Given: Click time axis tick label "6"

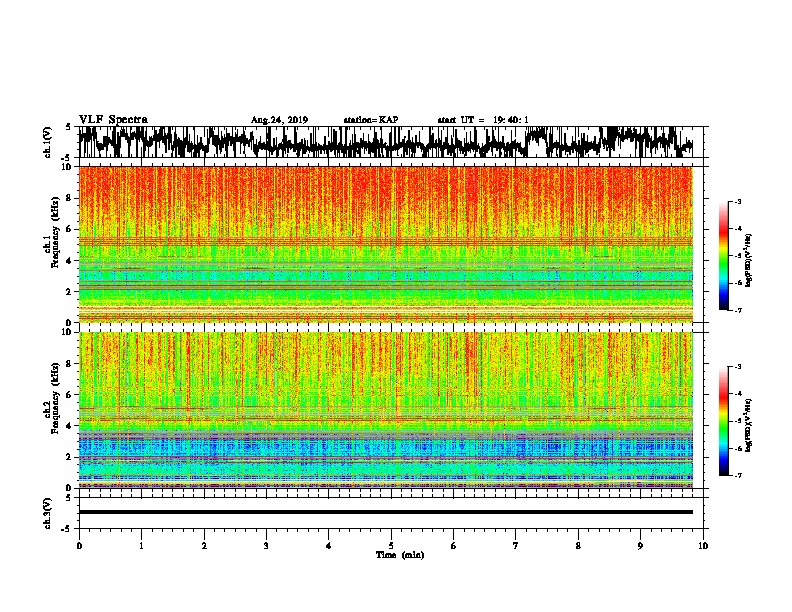Looking at the screenshot, I should coord(453,546).
